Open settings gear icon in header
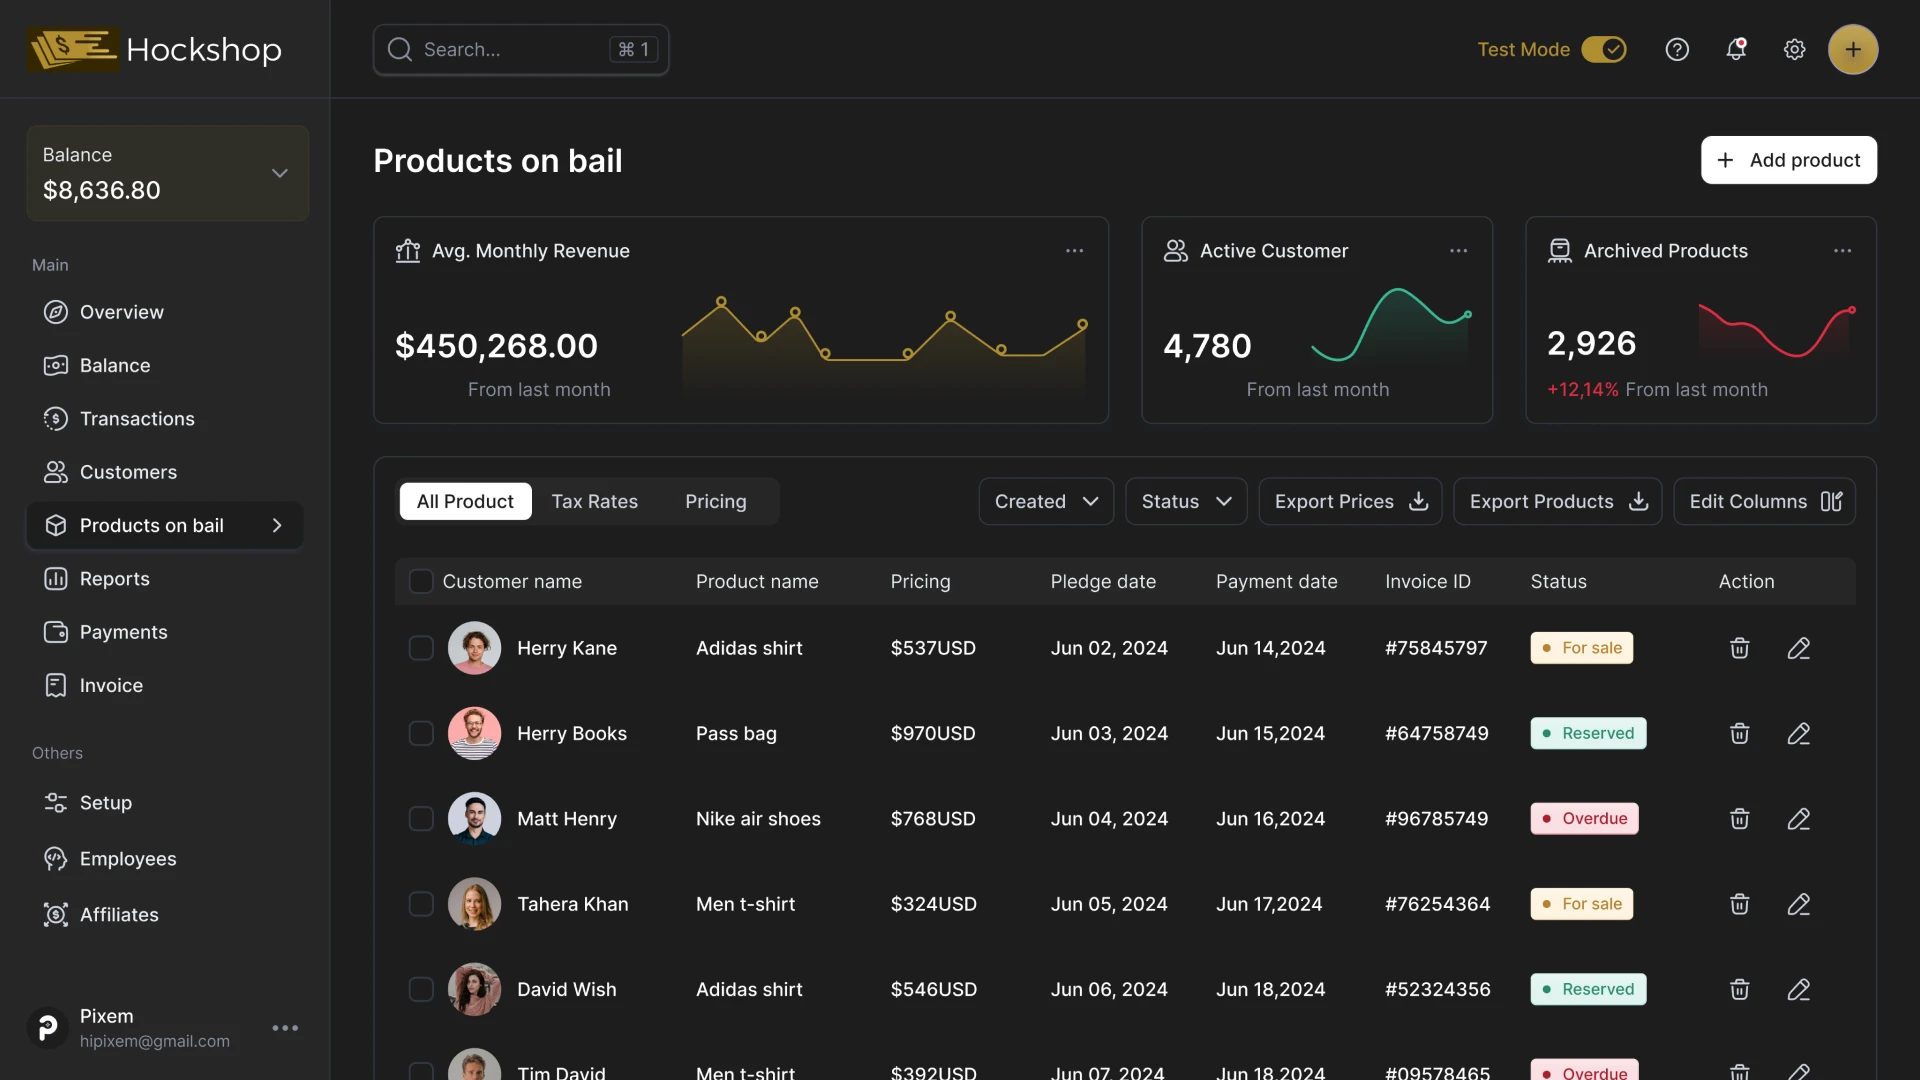Image resolution: width=1920 pixels, height=1080 pixels. (x=1795, y=49)
